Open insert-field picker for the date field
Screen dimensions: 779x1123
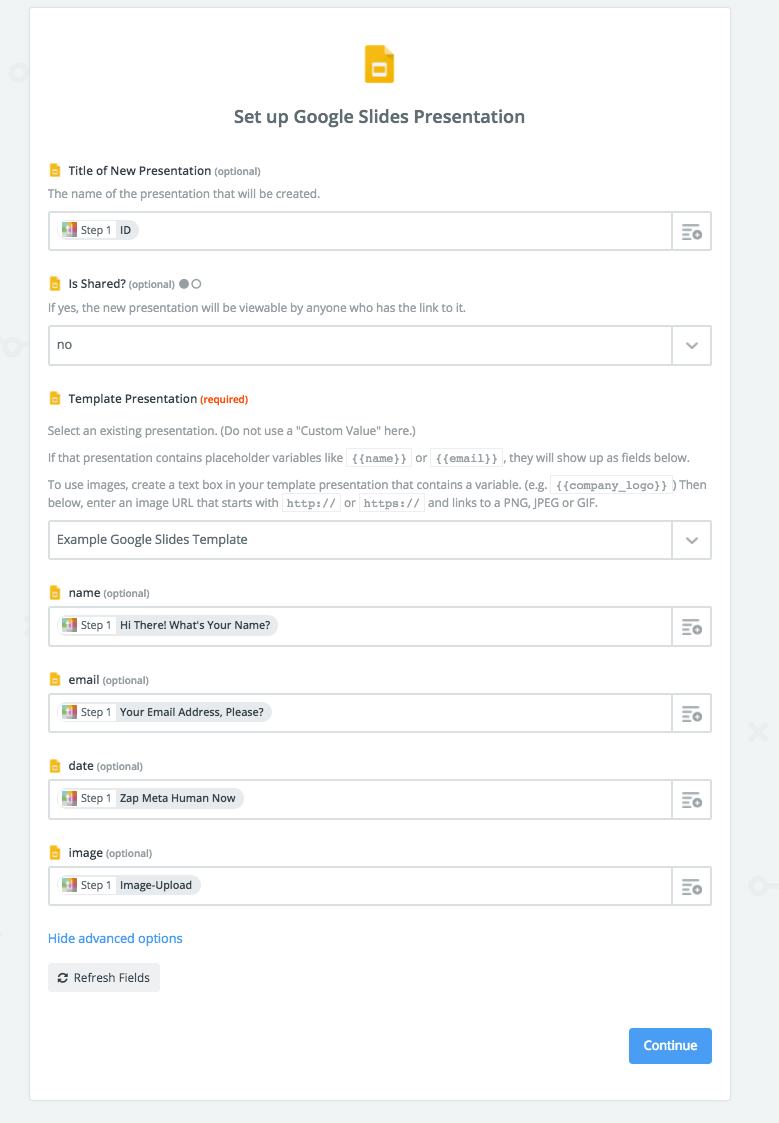[x=692, y=800]
